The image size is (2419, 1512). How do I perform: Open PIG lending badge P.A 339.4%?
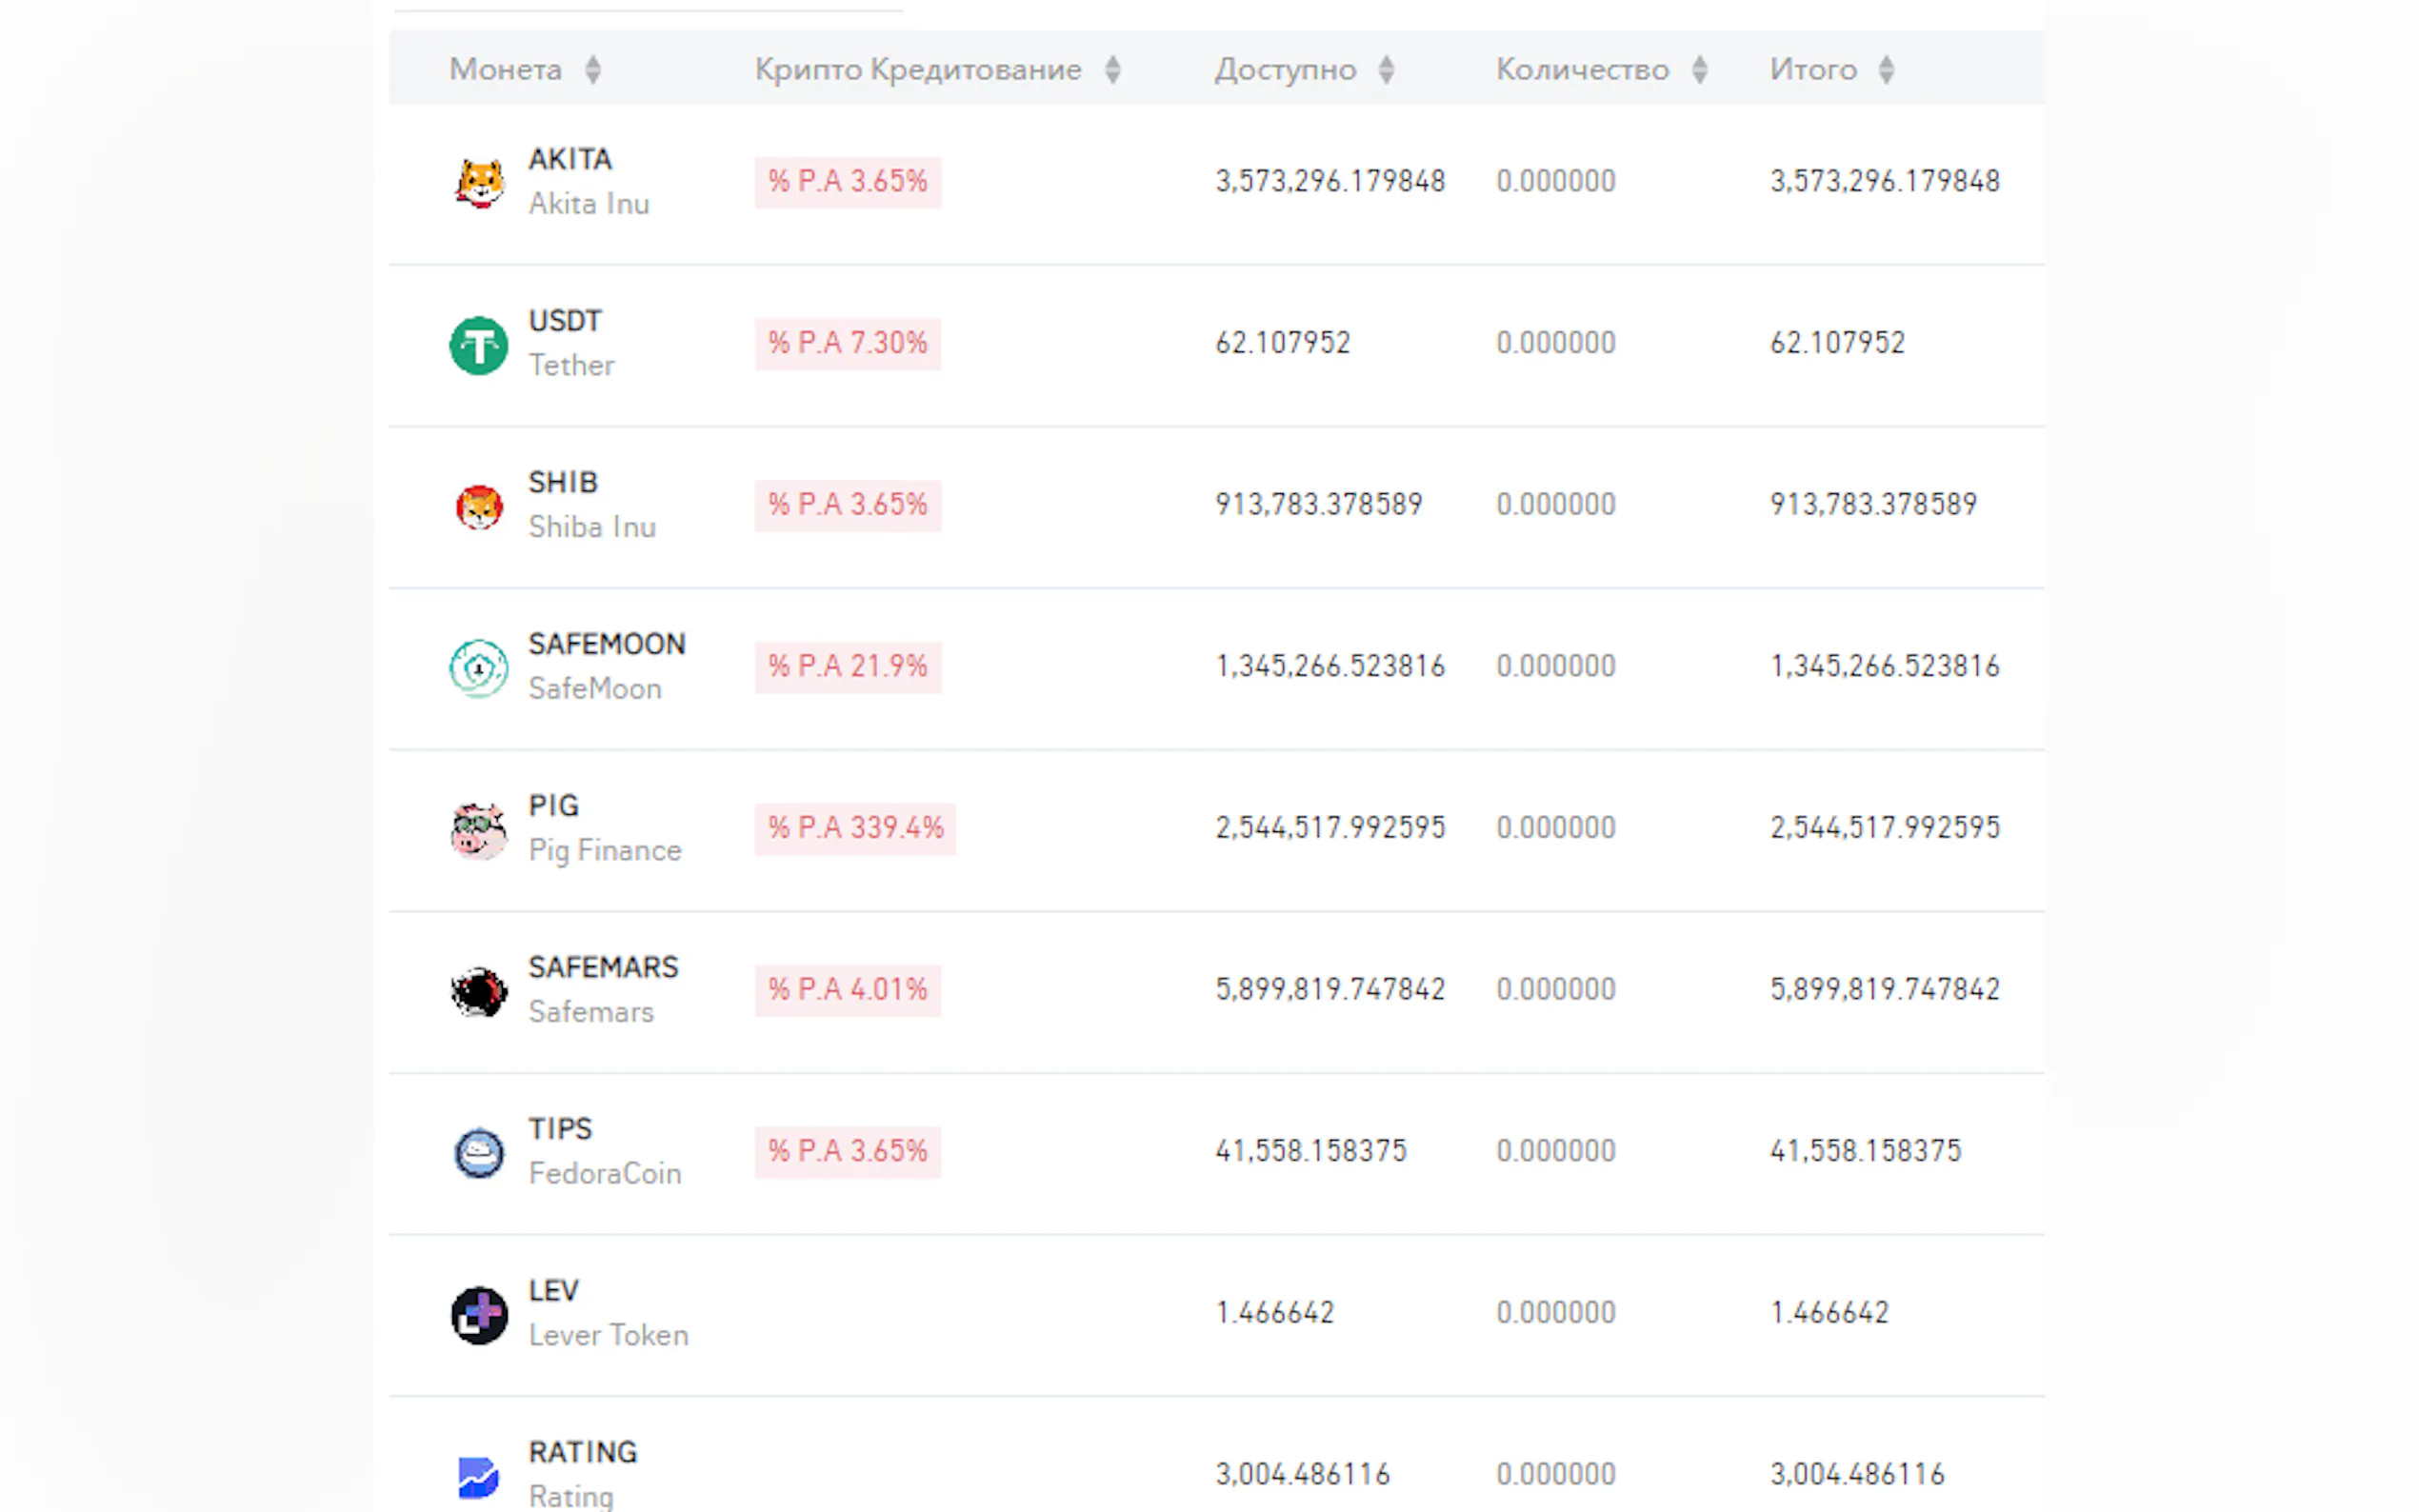point(855,828)
